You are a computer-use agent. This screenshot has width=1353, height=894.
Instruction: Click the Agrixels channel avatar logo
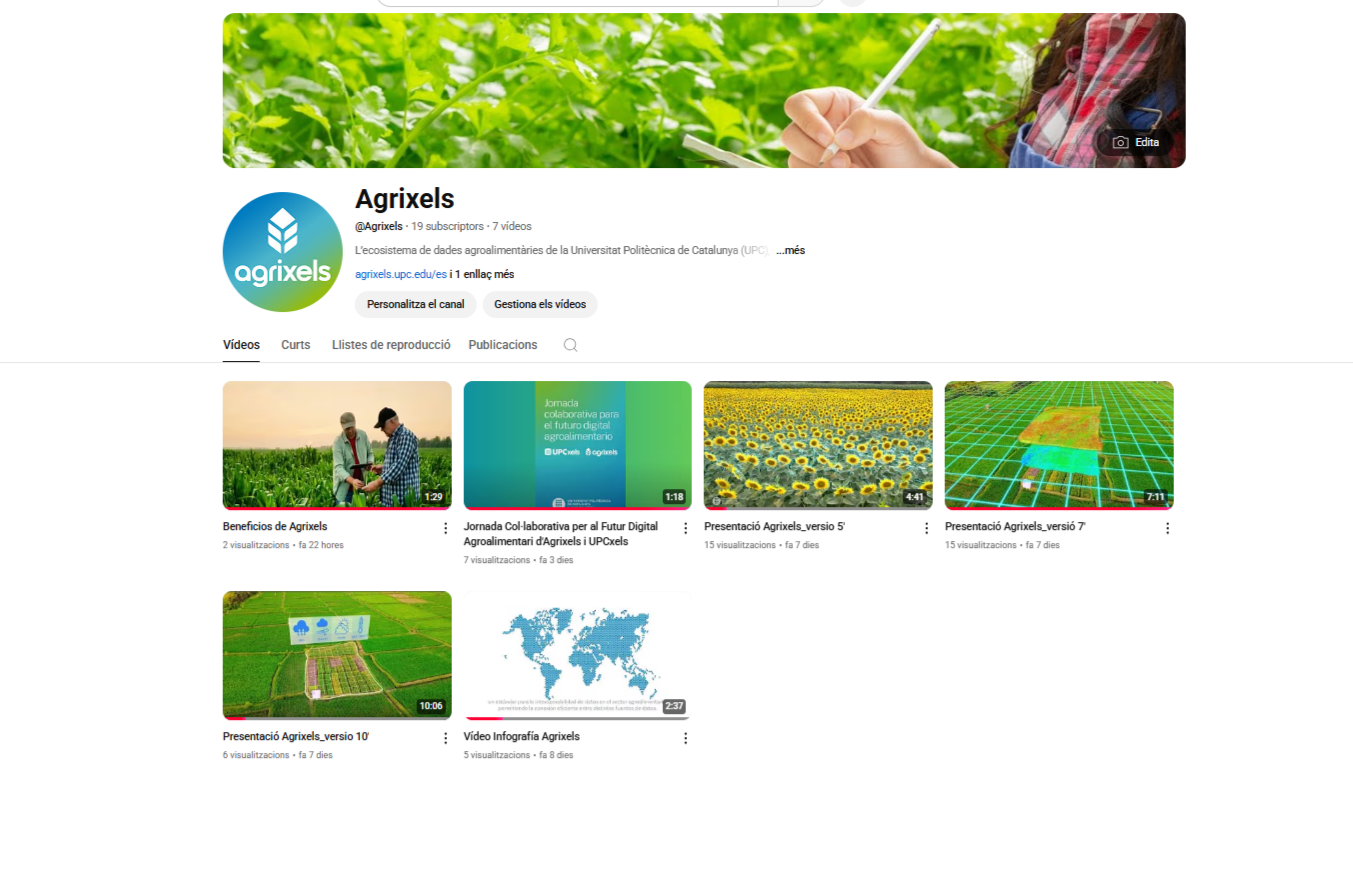283,252
